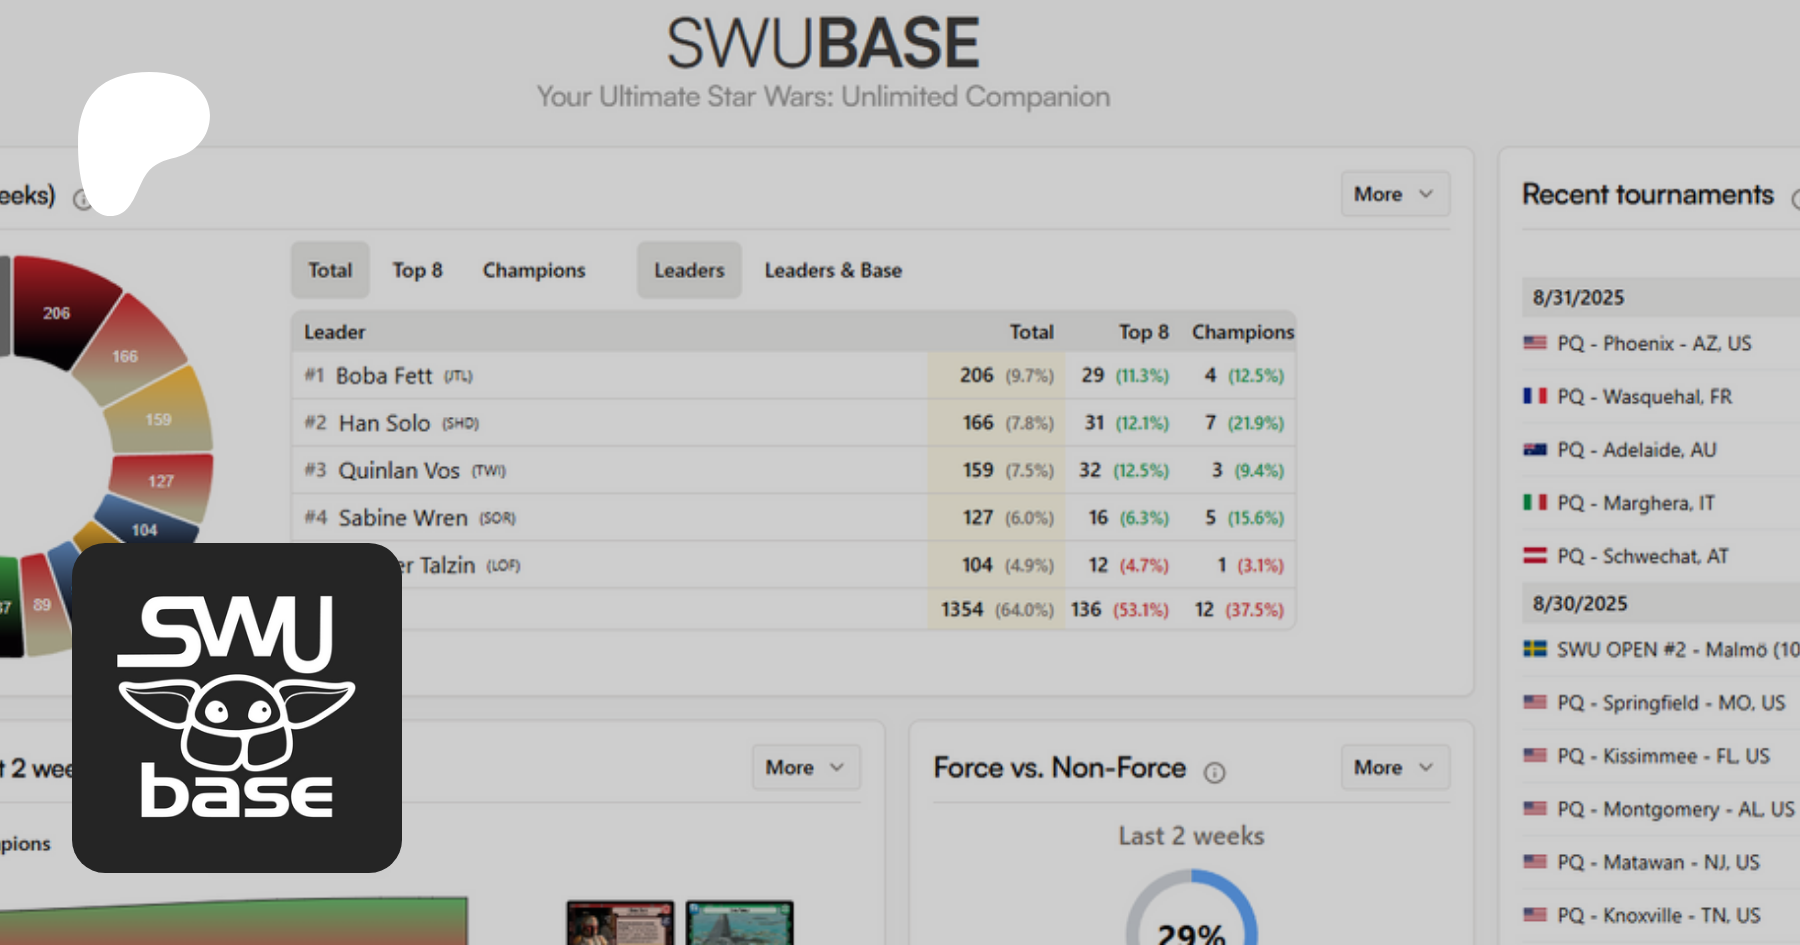The height and width of the screenshot is (945, 1800).
Task: Click the US flag beside PQ - Phoenix
Action: pyautogui.click(x=1535, y=343)
